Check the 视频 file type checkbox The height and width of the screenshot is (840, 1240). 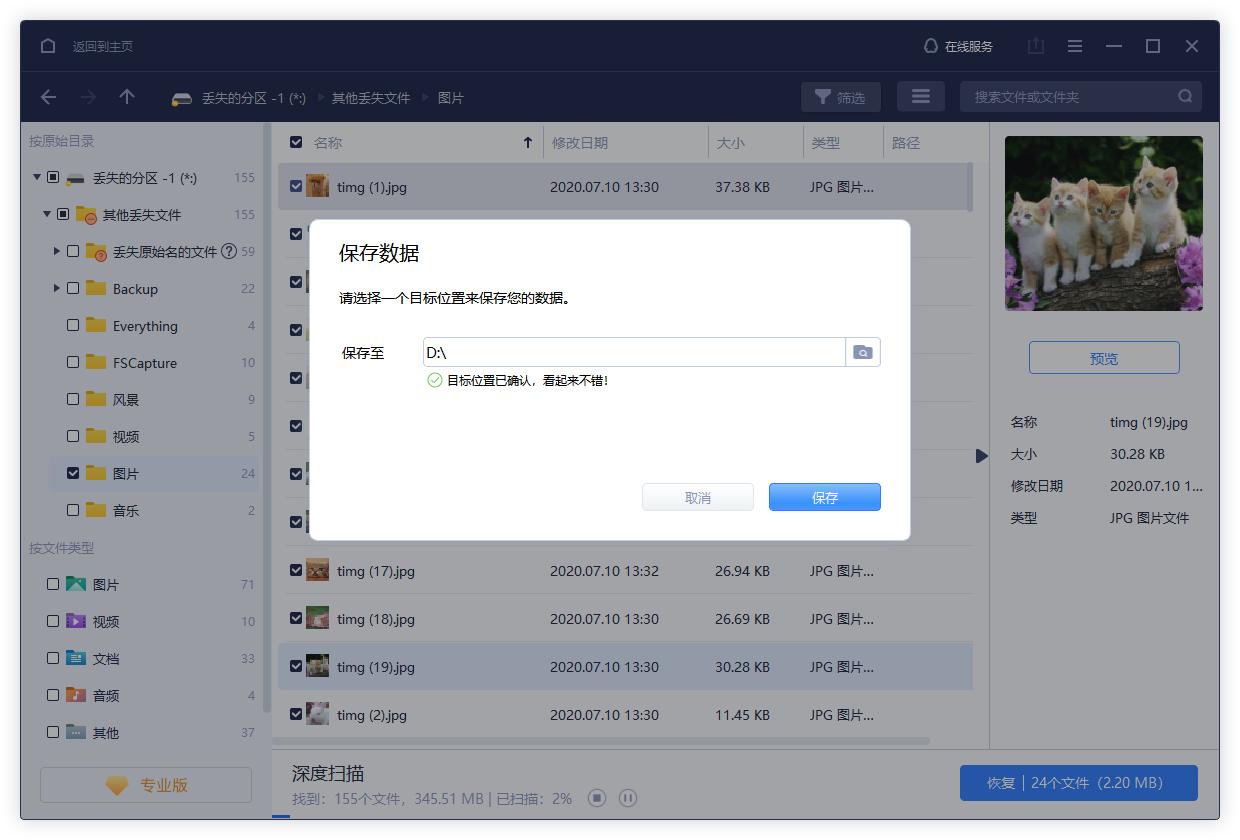click(54, 621)
